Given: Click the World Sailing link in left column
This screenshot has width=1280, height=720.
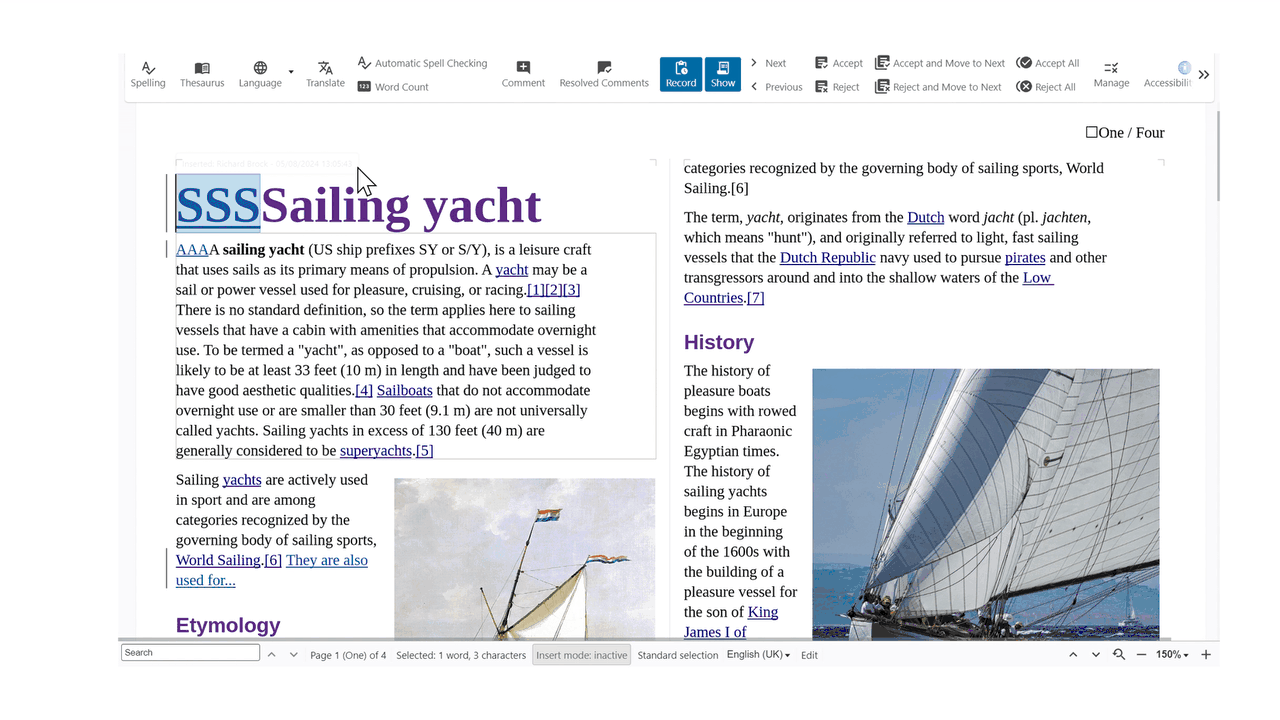Looking at the screenshot, I should [218, 560].
